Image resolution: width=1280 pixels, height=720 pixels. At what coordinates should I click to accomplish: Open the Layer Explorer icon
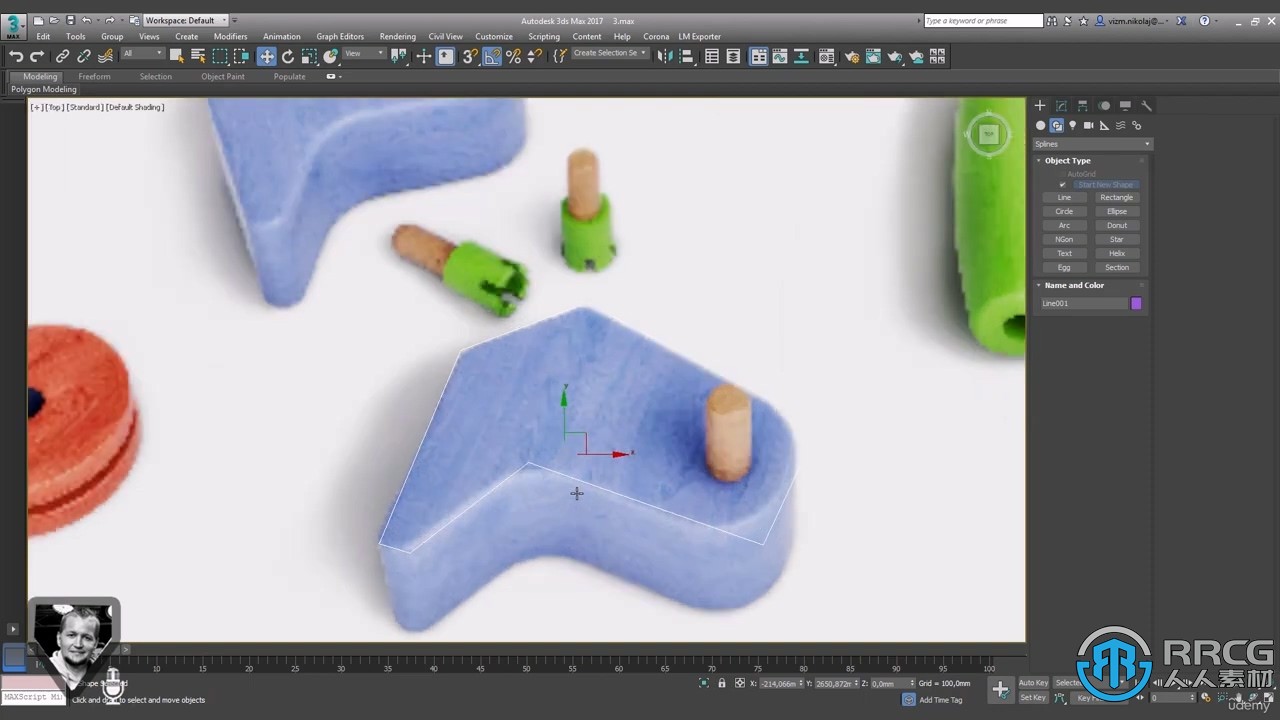coord(734,57)
